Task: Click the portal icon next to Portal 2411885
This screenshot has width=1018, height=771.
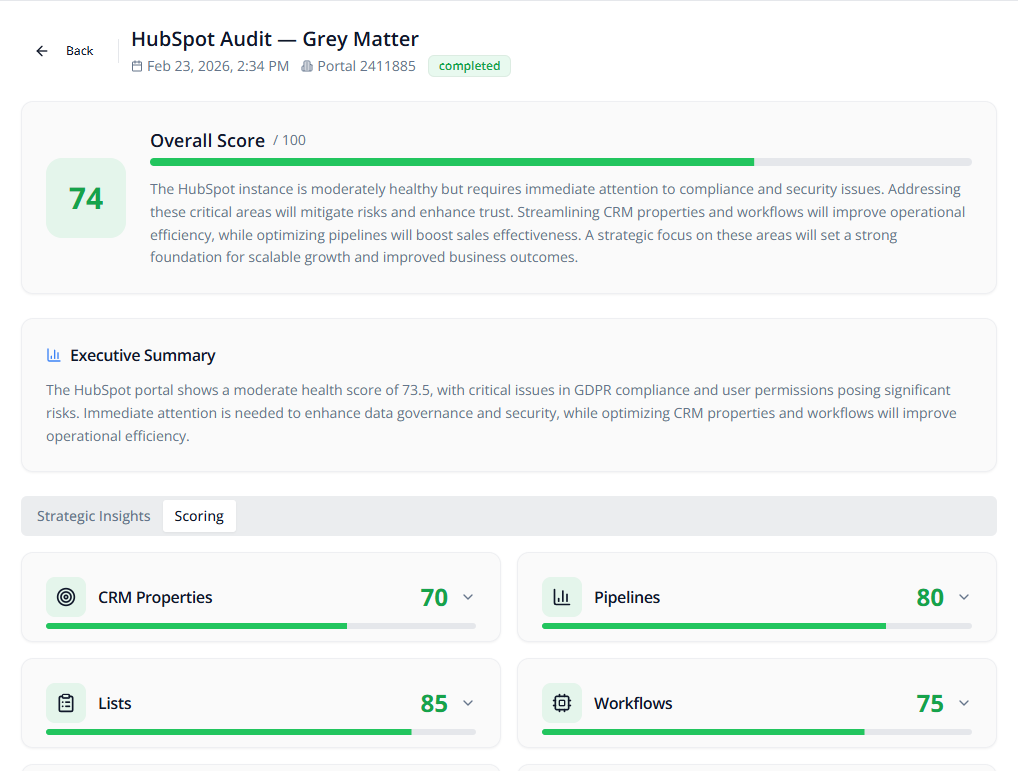Action: (x=307, y=67)
